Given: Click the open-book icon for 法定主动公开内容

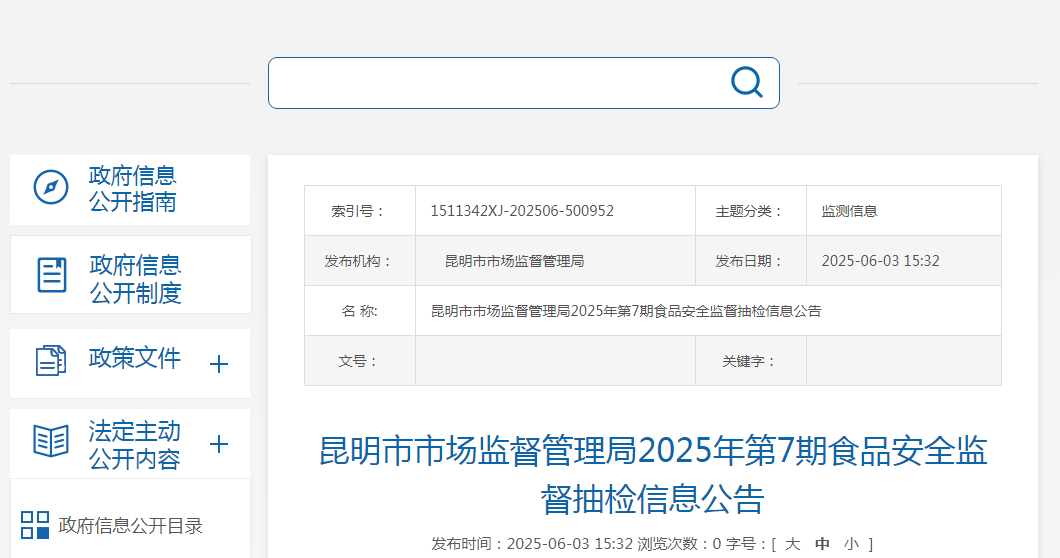Looking at the screenshot, I should coord(51,441).
